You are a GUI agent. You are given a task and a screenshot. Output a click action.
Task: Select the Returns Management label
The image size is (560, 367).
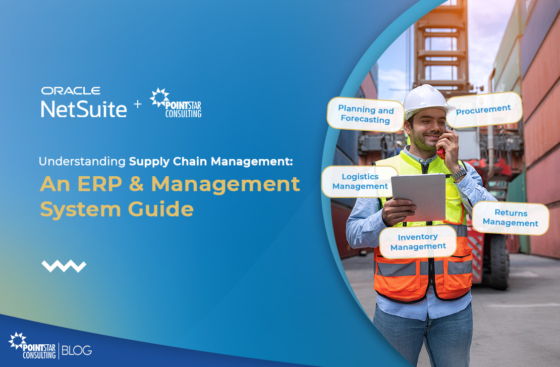[510, 218]
